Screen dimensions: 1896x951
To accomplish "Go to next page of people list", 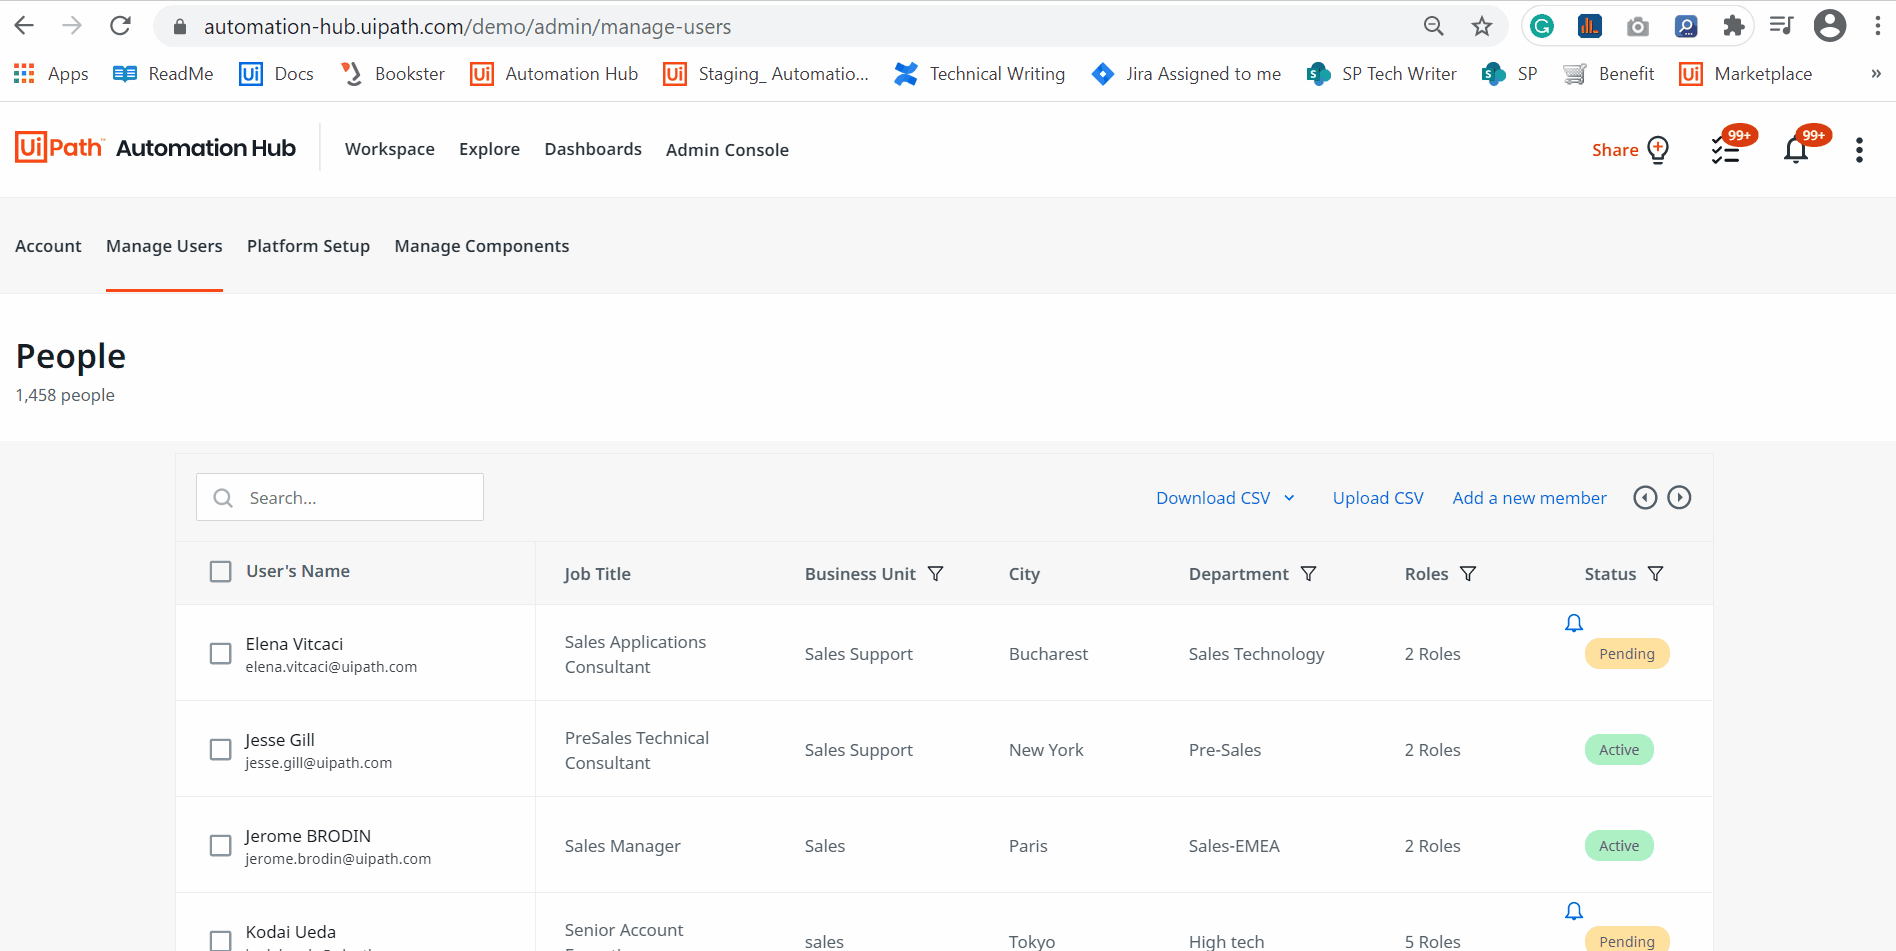I will [1679, 497].
